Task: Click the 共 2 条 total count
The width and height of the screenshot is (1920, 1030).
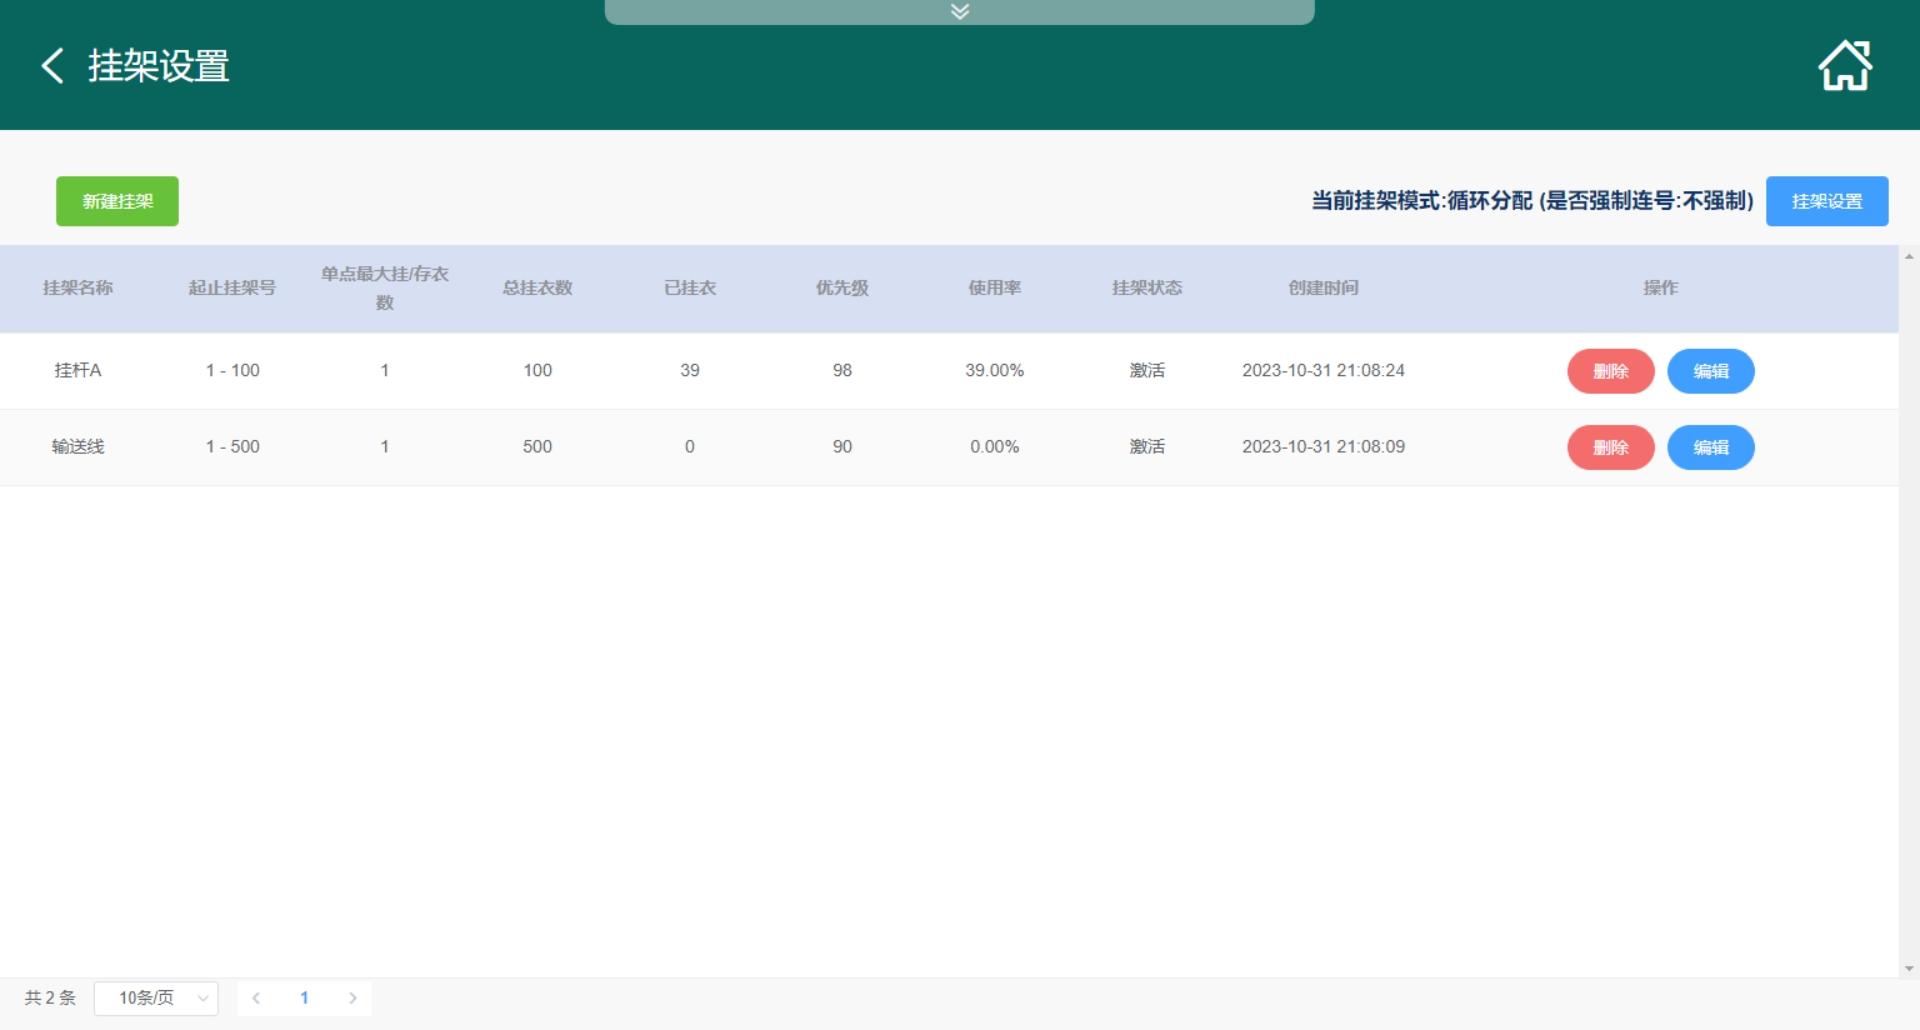Action: tap(50, 998)
